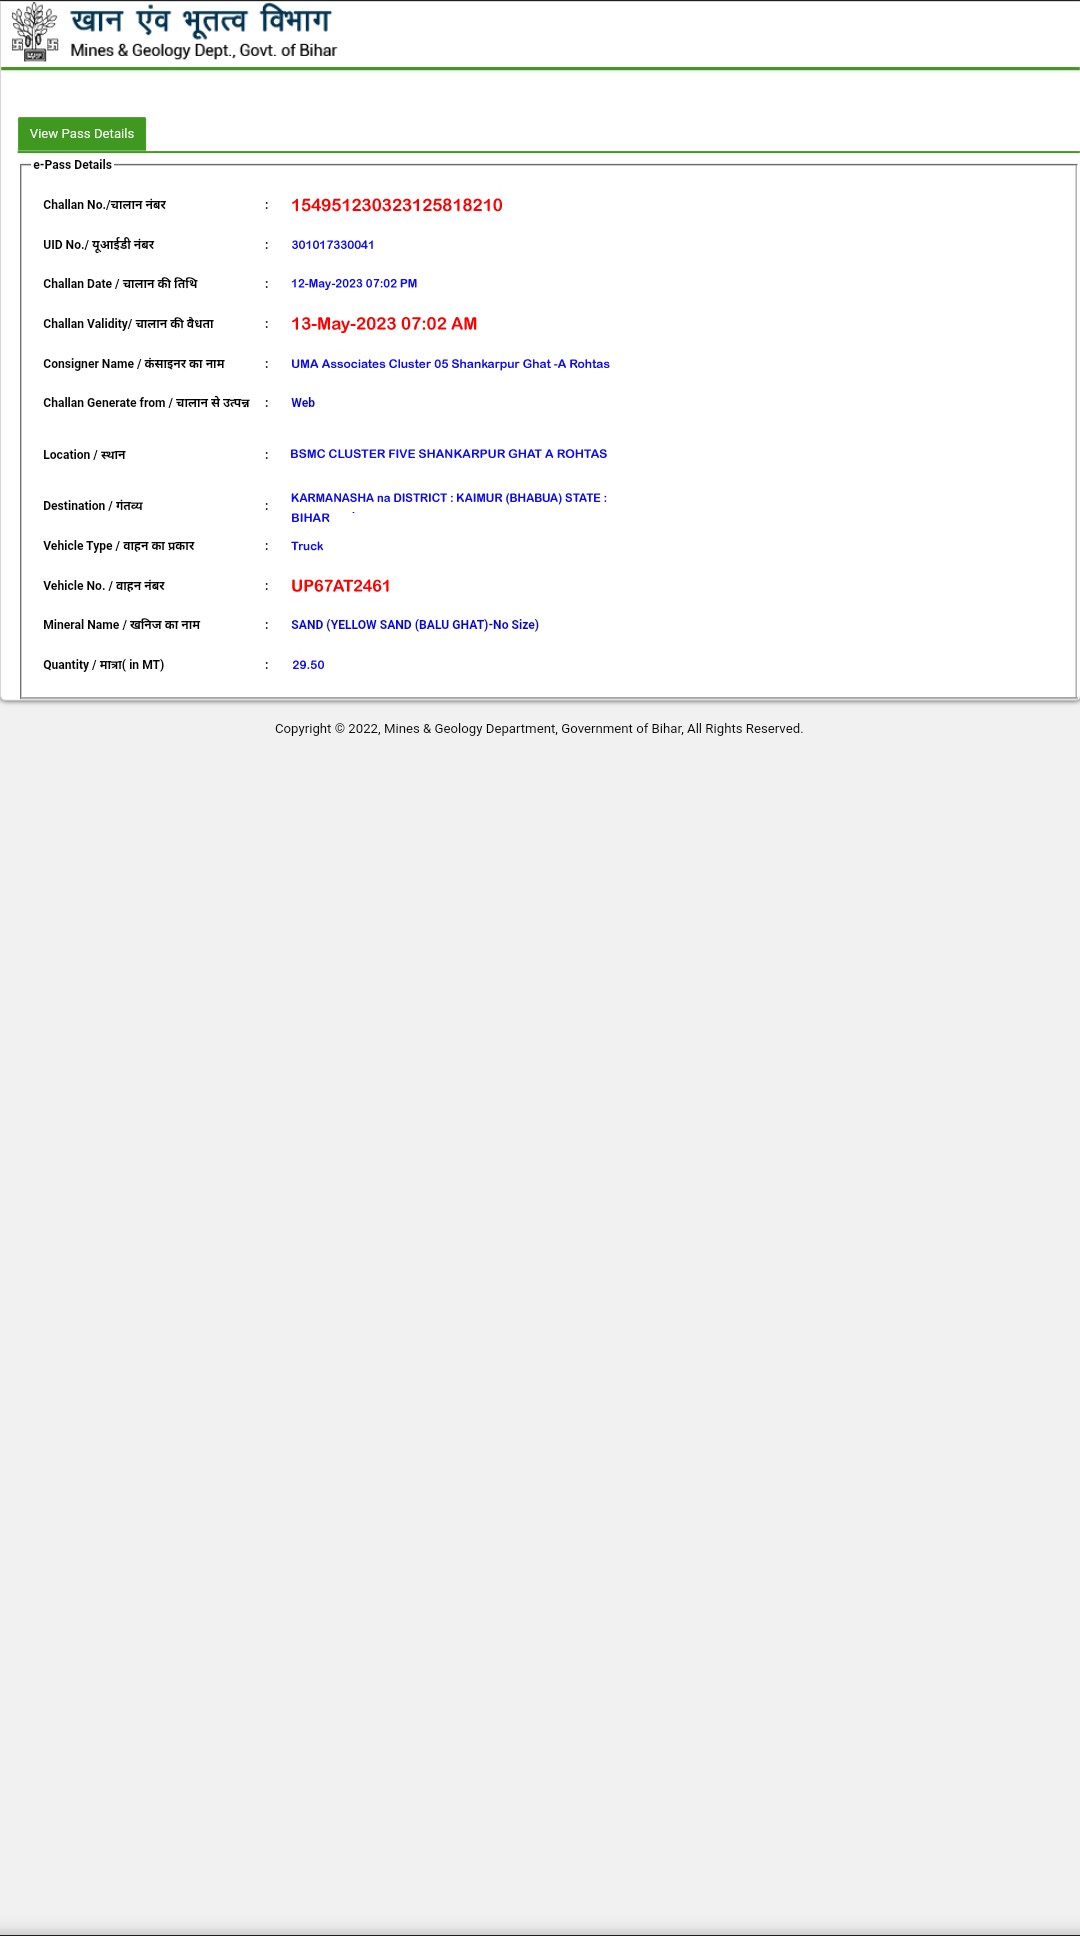
Task: Click the challan date 12-May-2023 07:02 PM
Action: pyautogui.click(x=354, y=284)
